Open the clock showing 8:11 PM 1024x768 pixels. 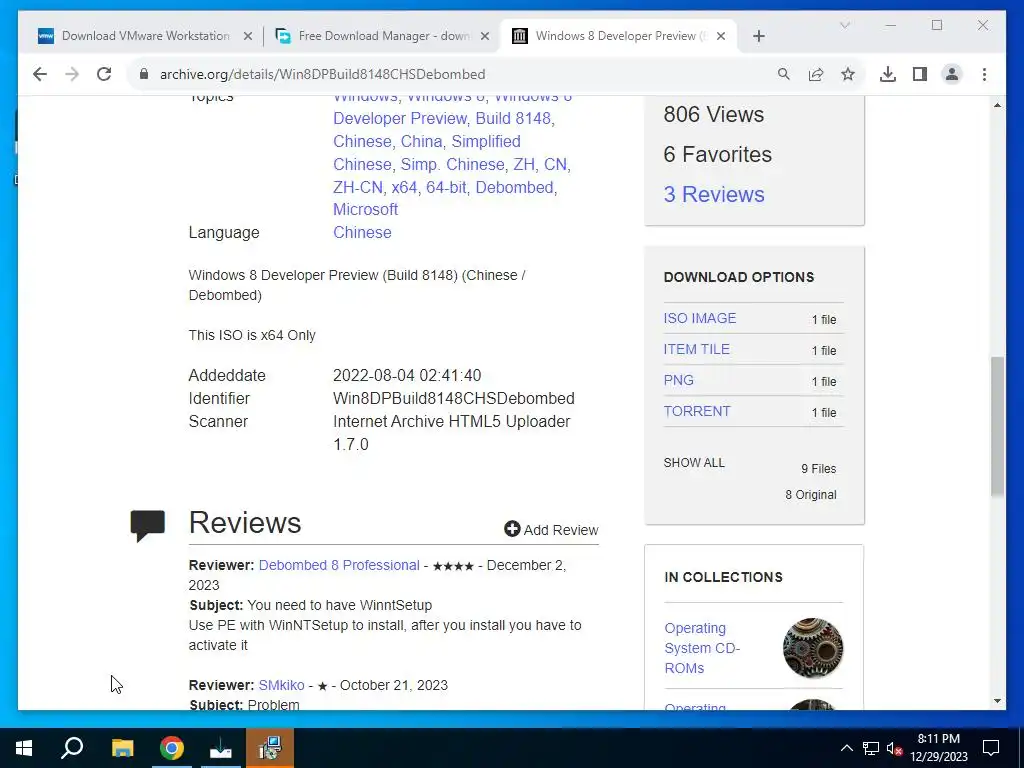[x=938, y=748]
